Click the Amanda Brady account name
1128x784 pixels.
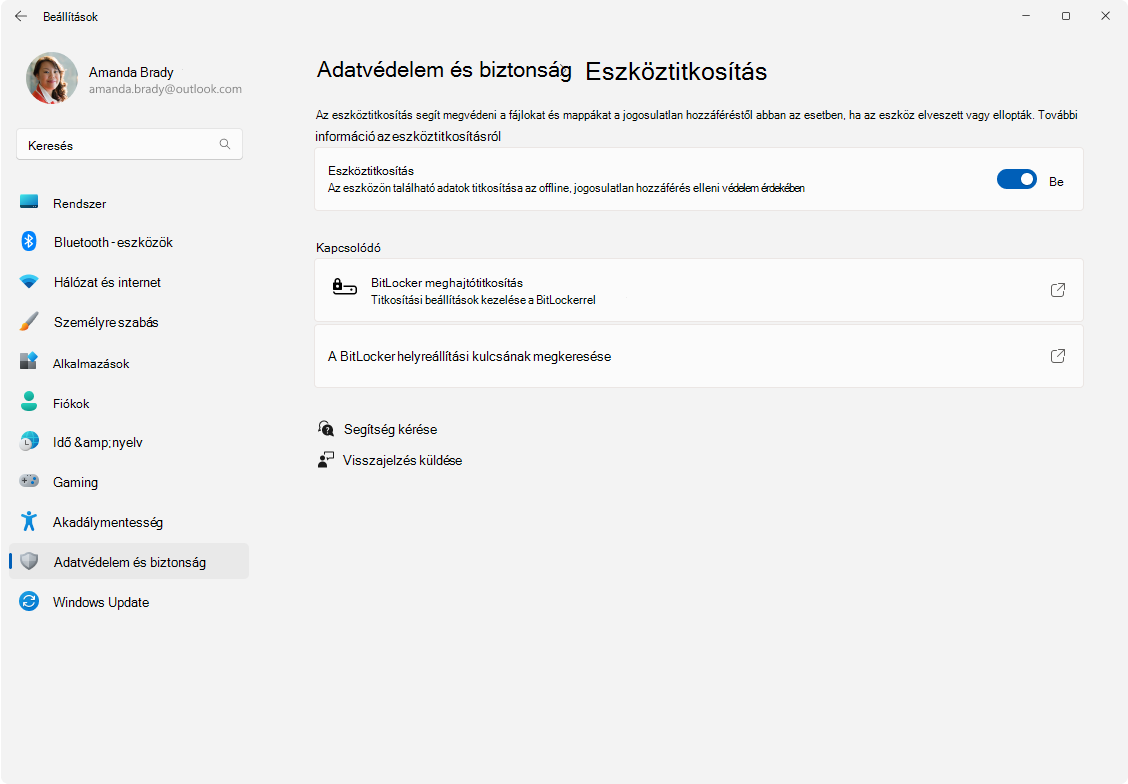click(x=131, y=72)
